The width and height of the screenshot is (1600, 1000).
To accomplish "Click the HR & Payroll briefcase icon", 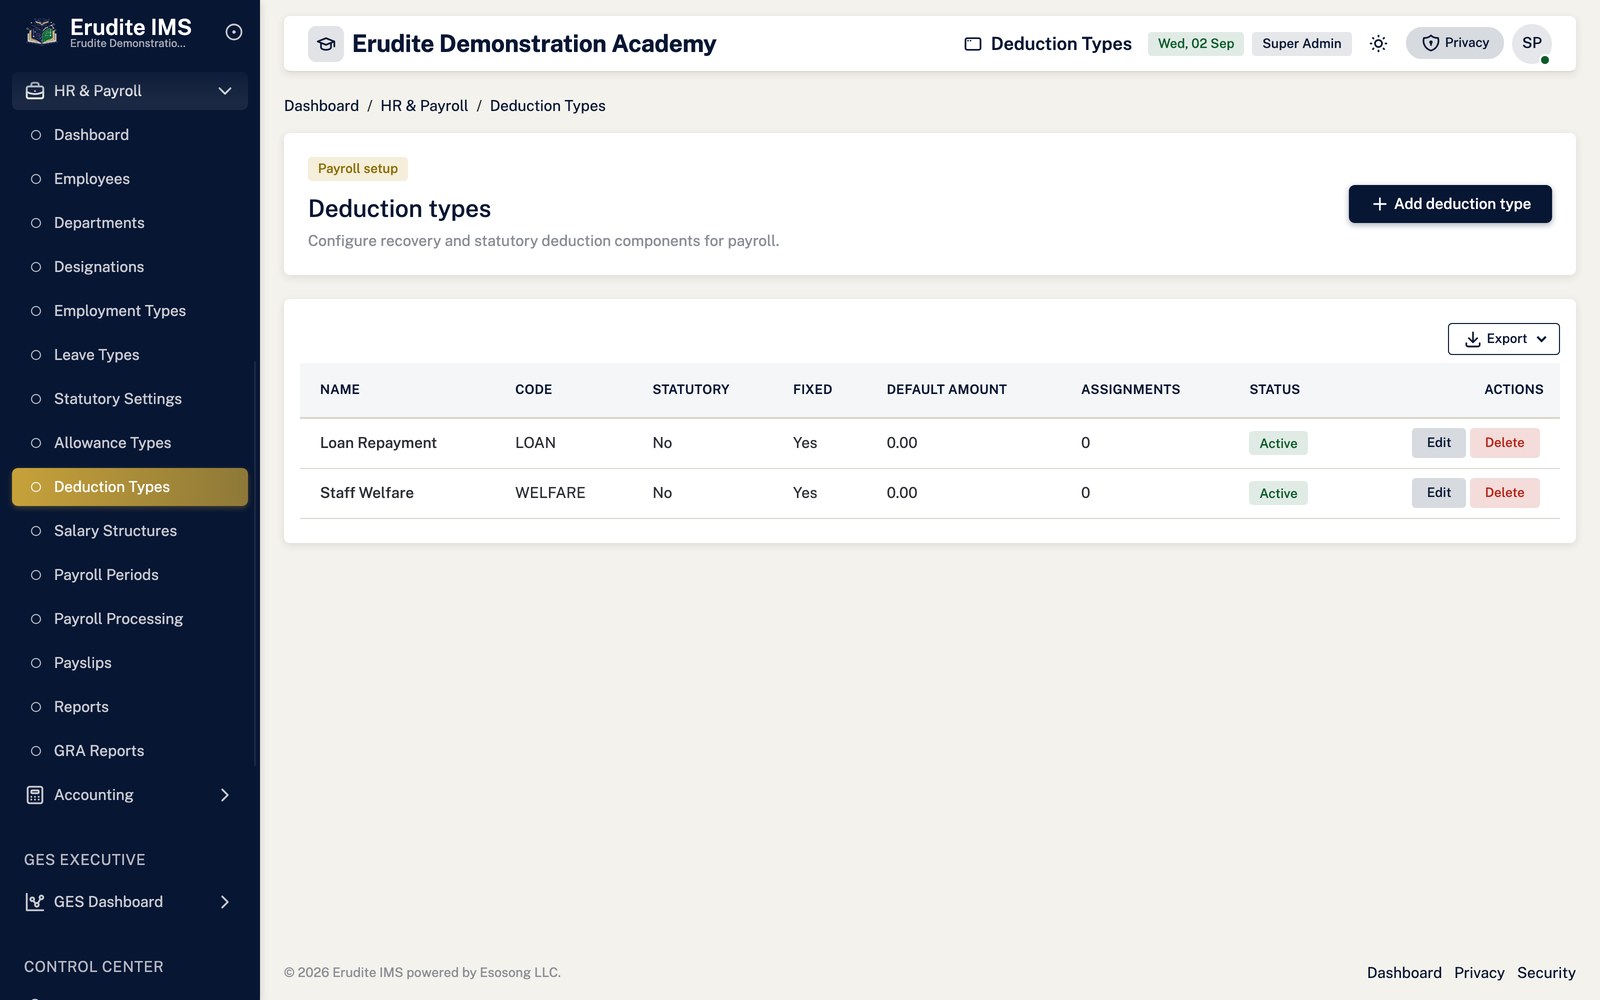I will [35, 91].
